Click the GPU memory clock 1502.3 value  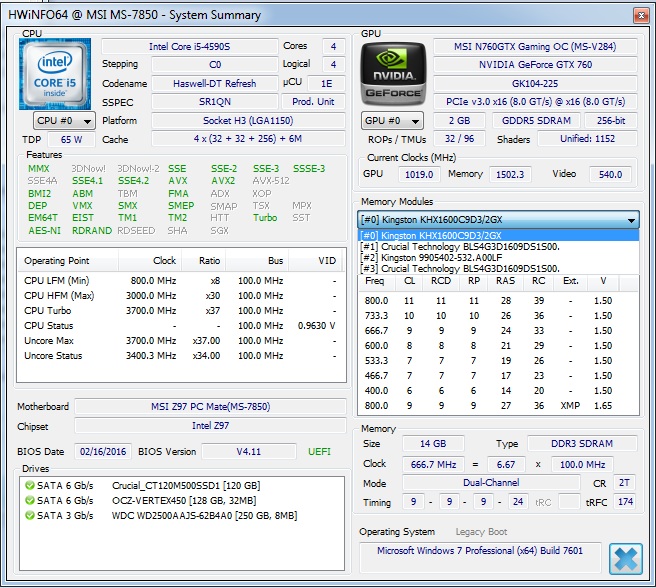[x=510, y=174]
